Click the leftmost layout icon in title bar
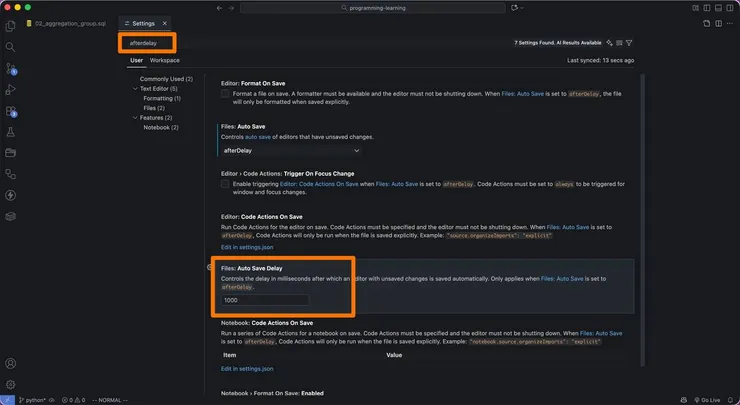The width and height of the screenshot is (740, 405). coord(695,8)
